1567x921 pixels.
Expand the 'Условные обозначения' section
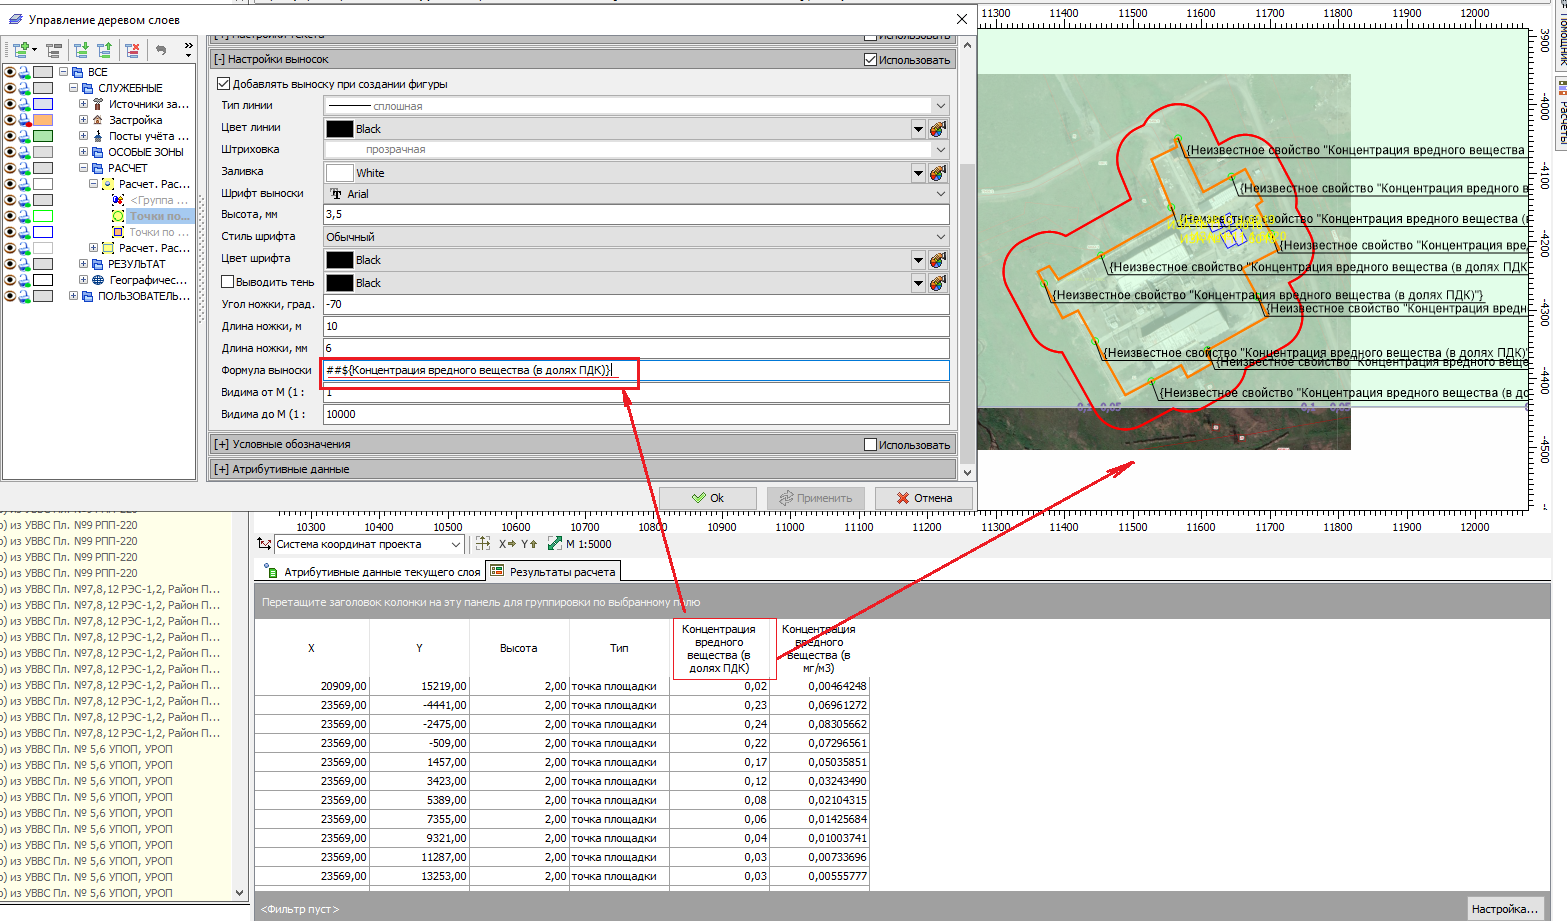(x=221, y=444)
